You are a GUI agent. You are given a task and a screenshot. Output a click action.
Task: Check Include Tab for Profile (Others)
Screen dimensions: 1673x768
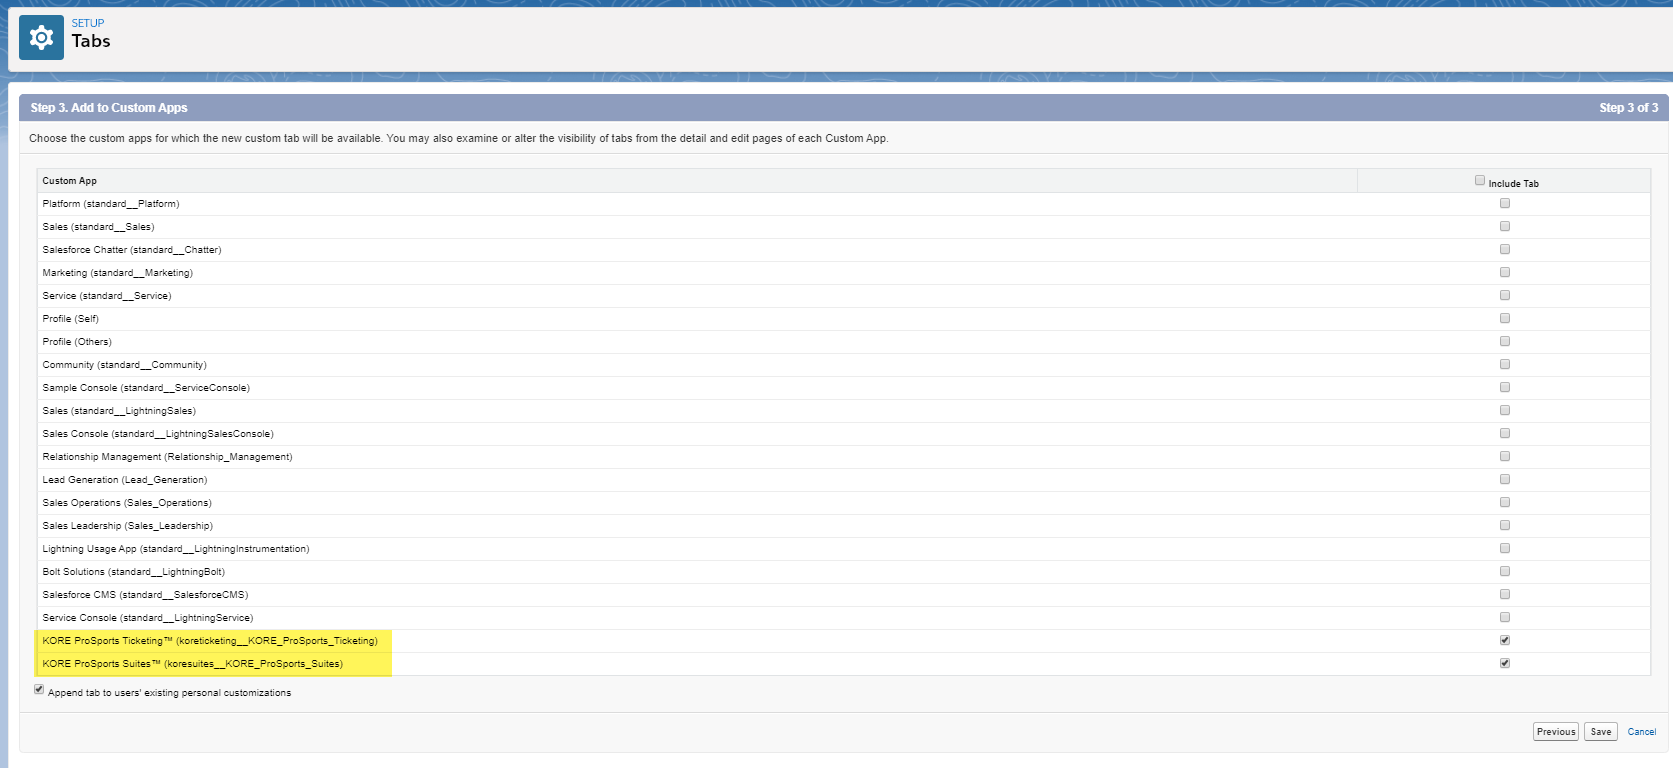(x=1504, y=341)
